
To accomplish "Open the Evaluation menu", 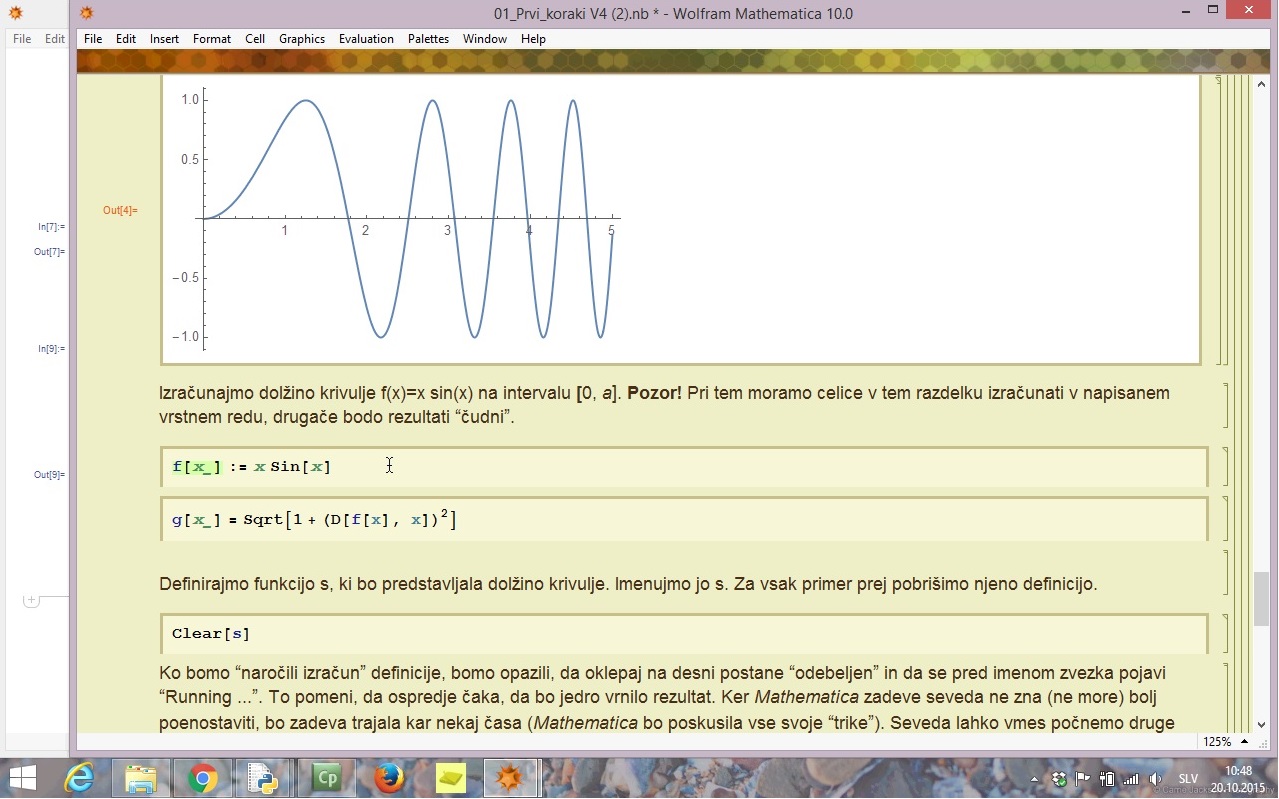I will coord(366,39).
